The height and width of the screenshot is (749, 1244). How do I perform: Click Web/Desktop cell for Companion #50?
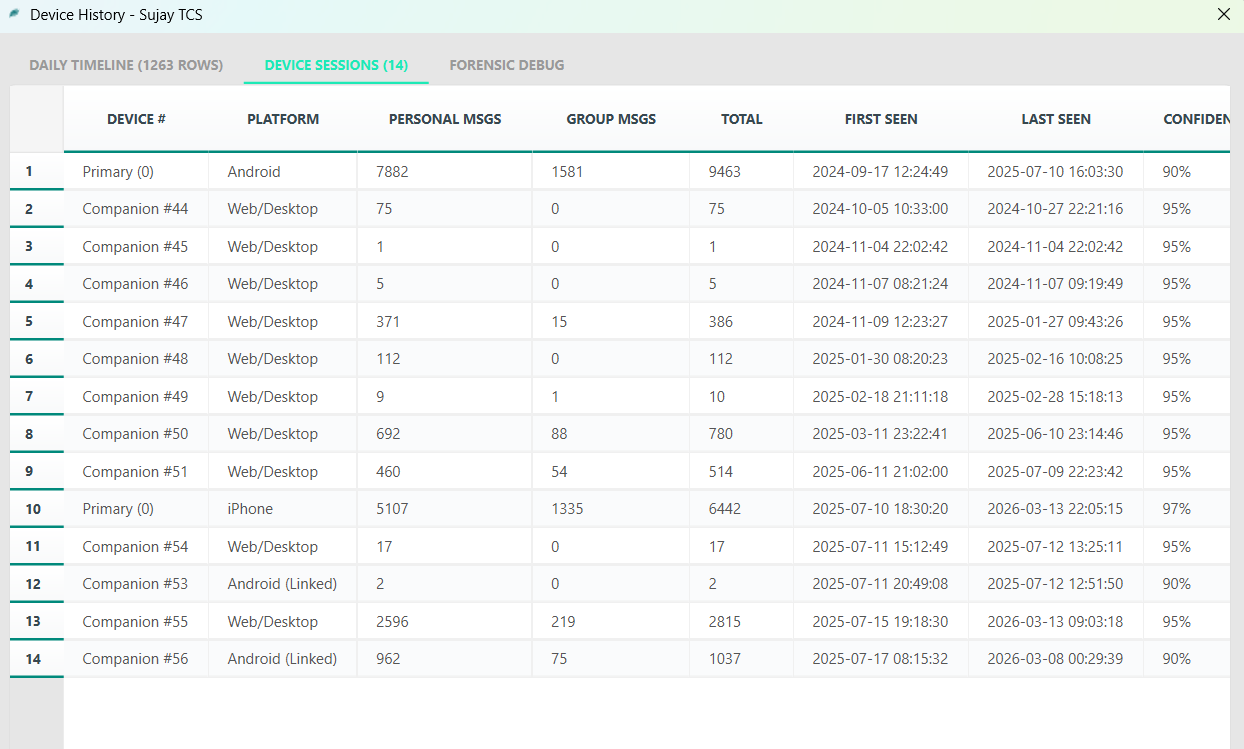tap(283, 434)
